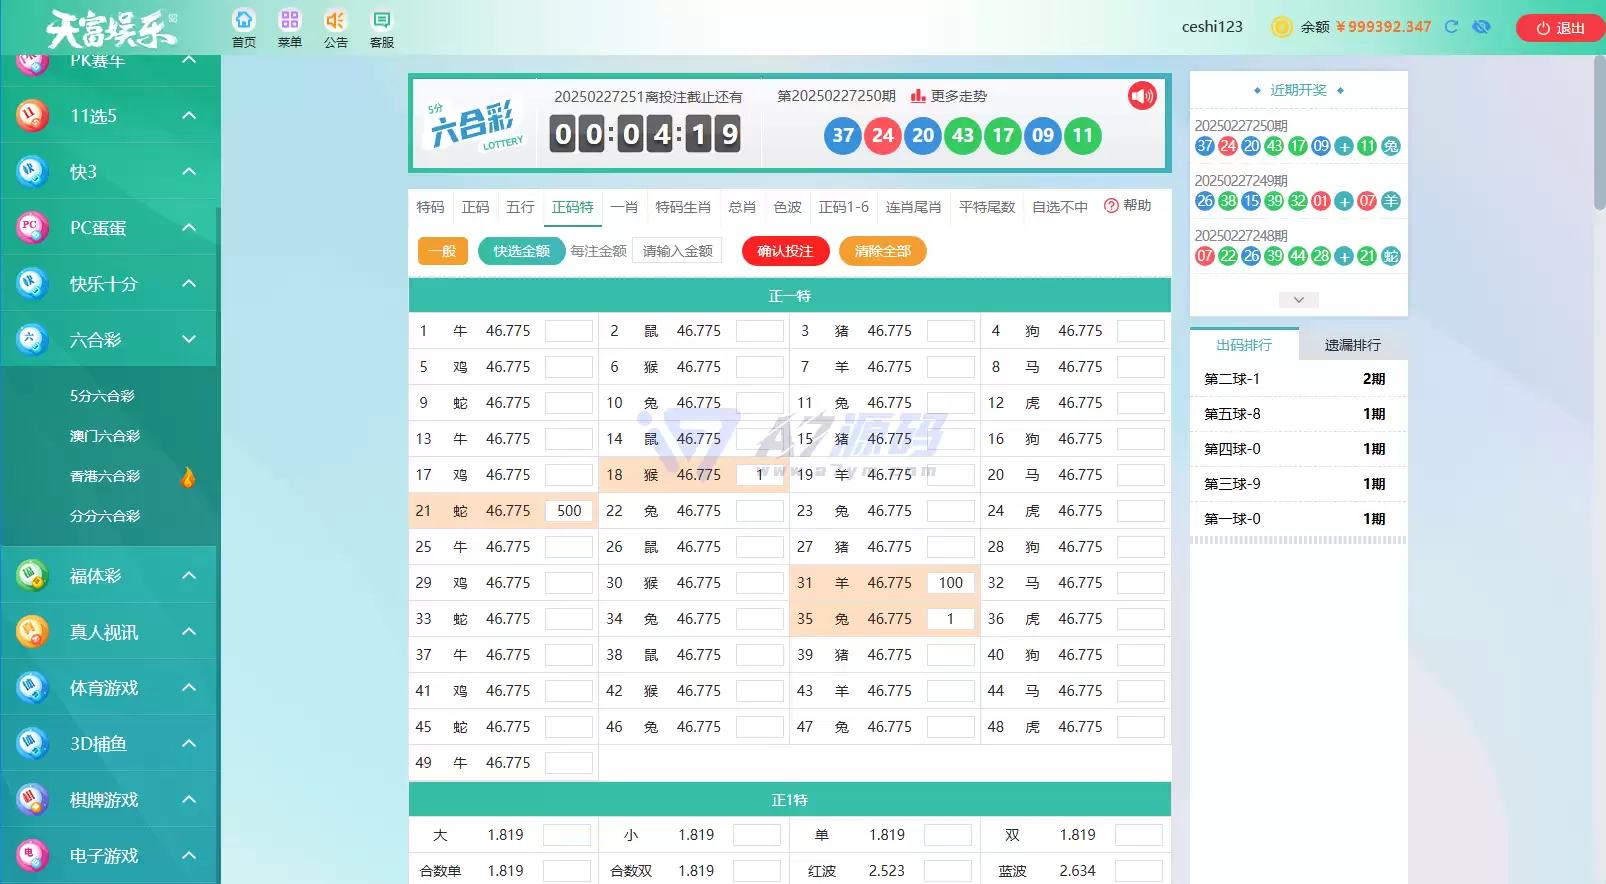Click the 更多走势 chart icon
This screenshot has height=884, width=1606.
click(917, 96)
